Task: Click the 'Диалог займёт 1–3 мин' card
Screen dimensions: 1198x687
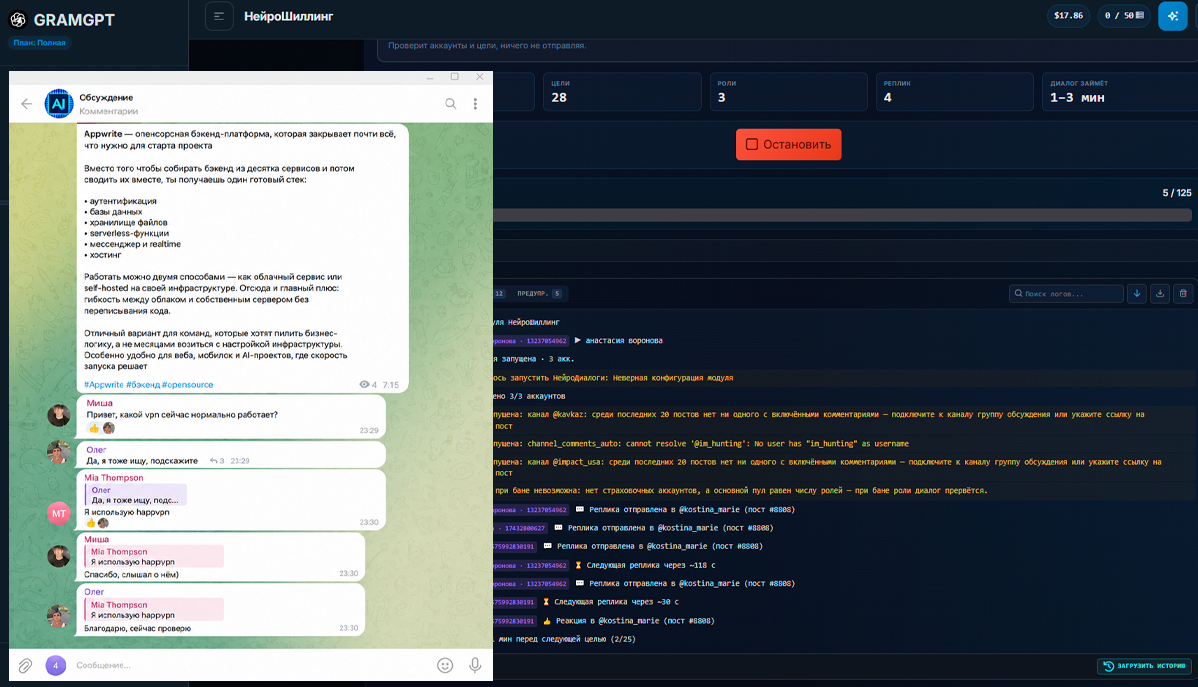Action: pos(1120,92)
